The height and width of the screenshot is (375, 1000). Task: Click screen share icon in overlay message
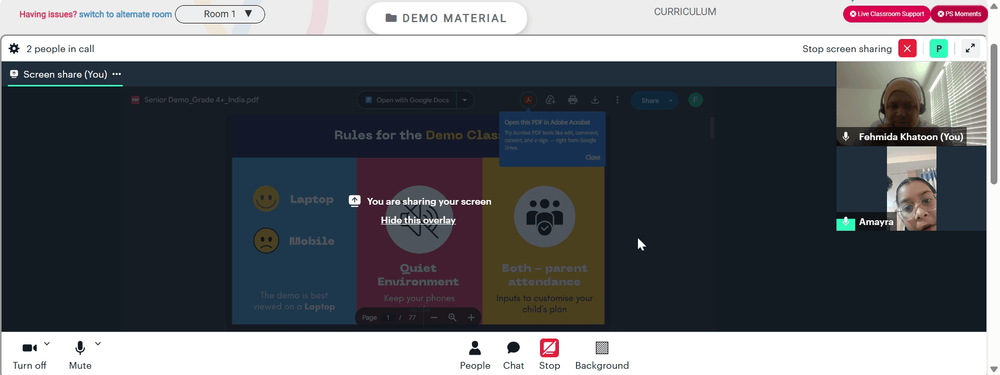click(355, 202)
